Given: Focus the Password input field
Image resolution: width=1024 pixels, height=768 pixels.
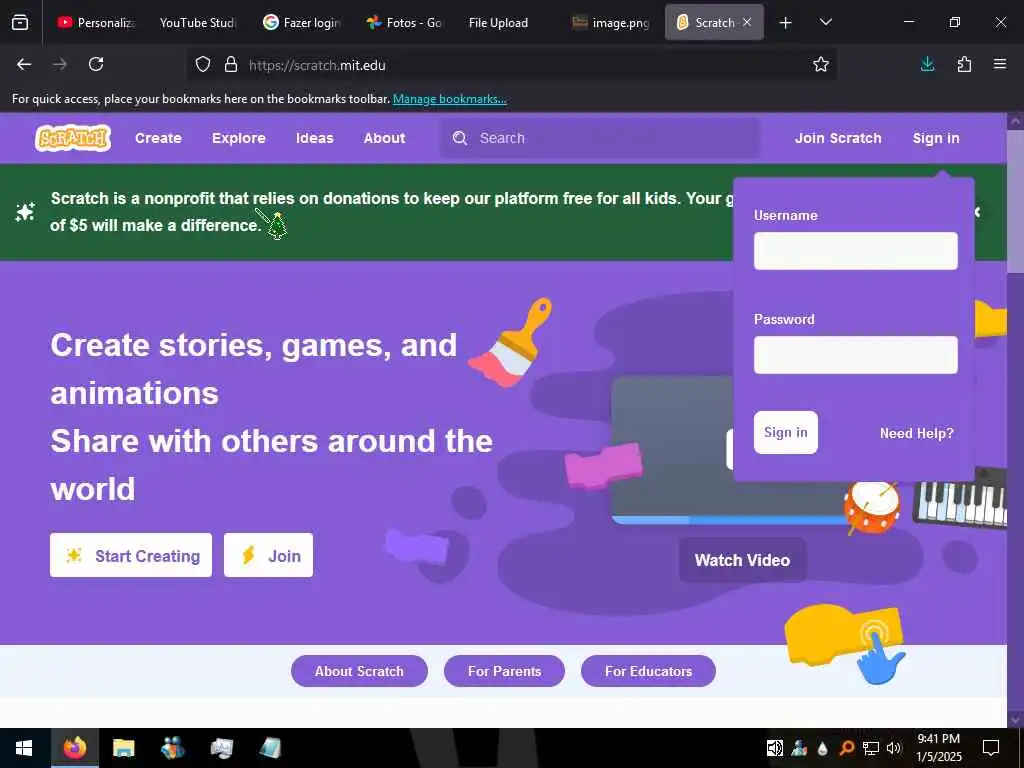Looking at the screenshot, I should pos(856,355).
